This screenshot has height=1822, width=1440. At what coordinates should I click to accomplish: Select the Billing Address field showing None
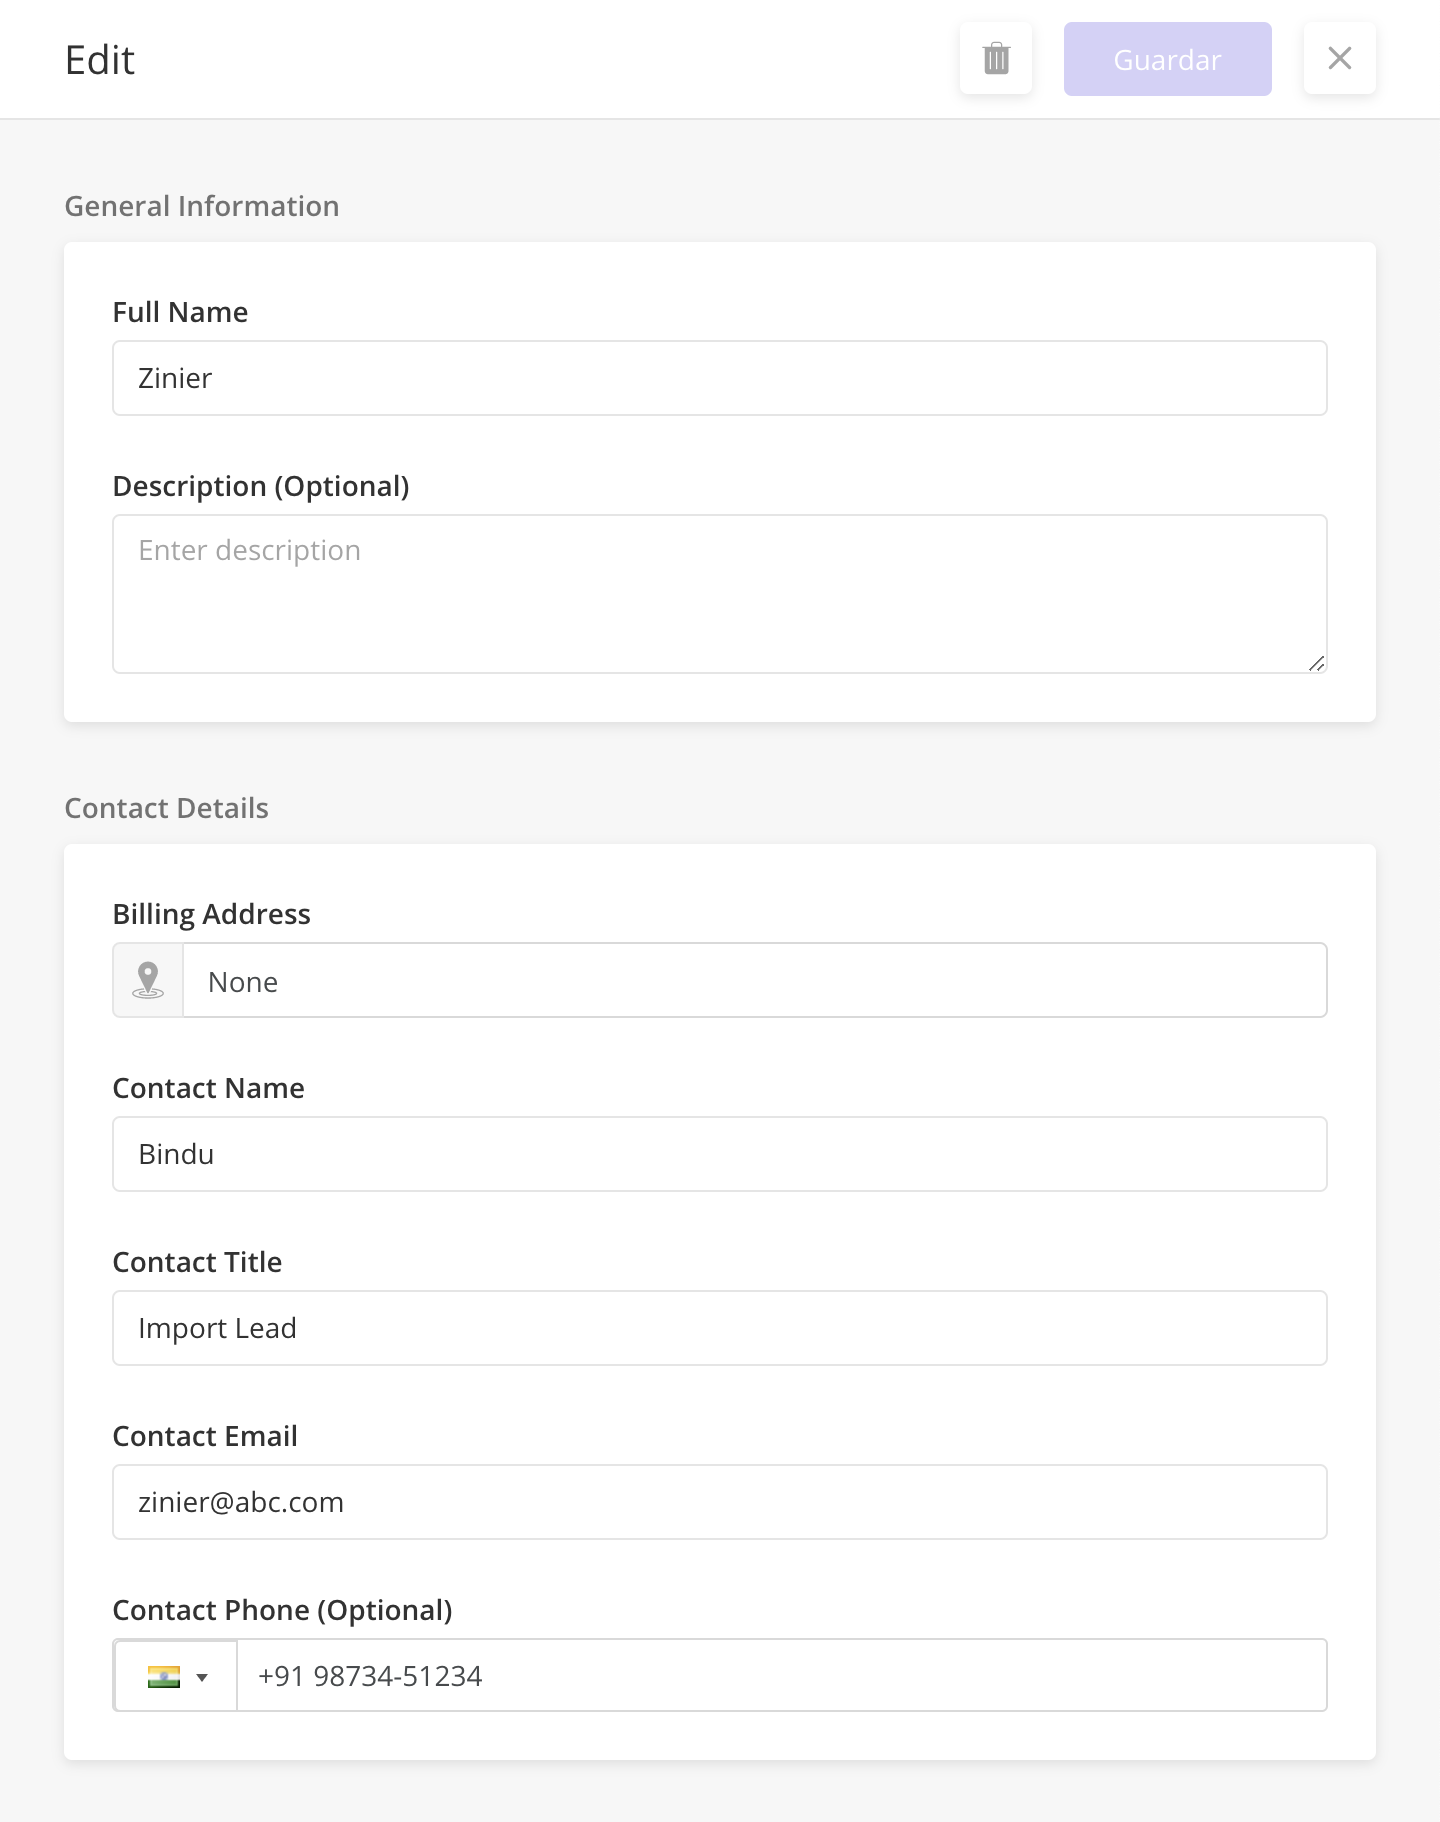[755, 980]
